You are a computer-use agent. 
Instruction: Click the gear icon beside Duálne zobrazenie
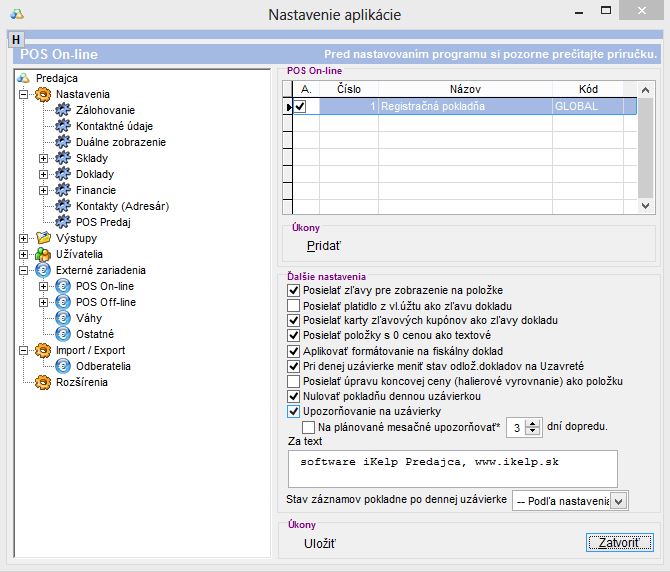pyautogui.click(x=63, y=142)
